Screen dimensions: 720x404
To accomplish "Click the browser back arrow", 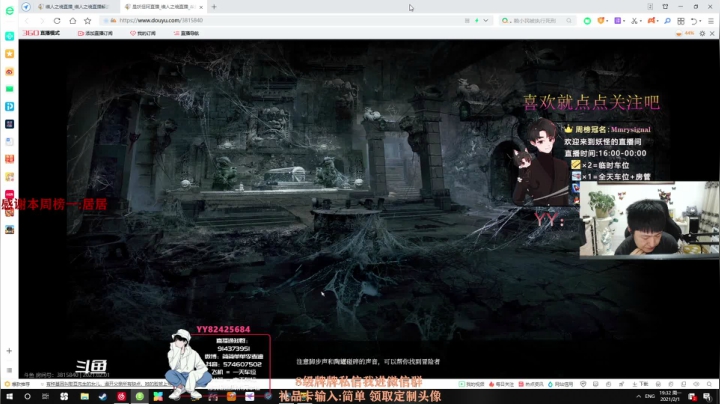I will [27, 21].
